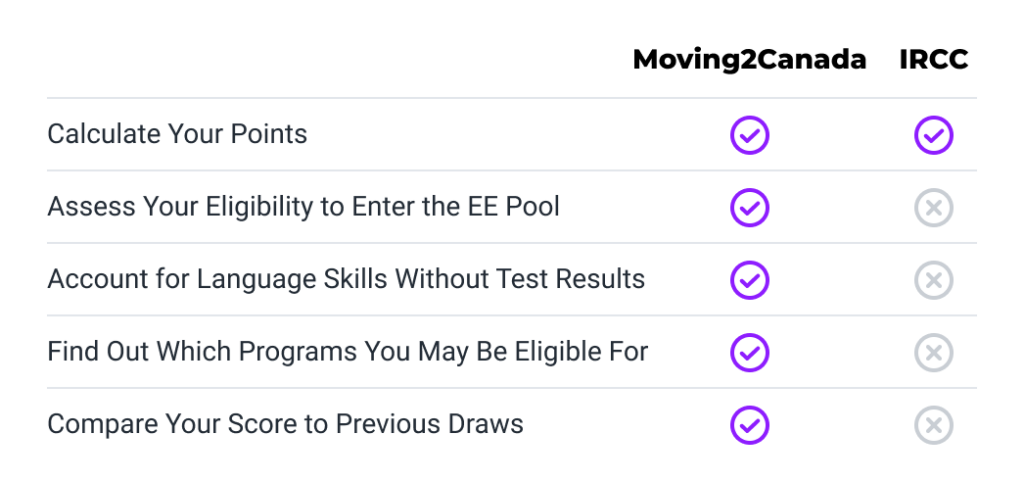Click Moving2Canada checkmark for Calculate Your Points
The image size is (1024, 482).
click(x=749, y=135)
